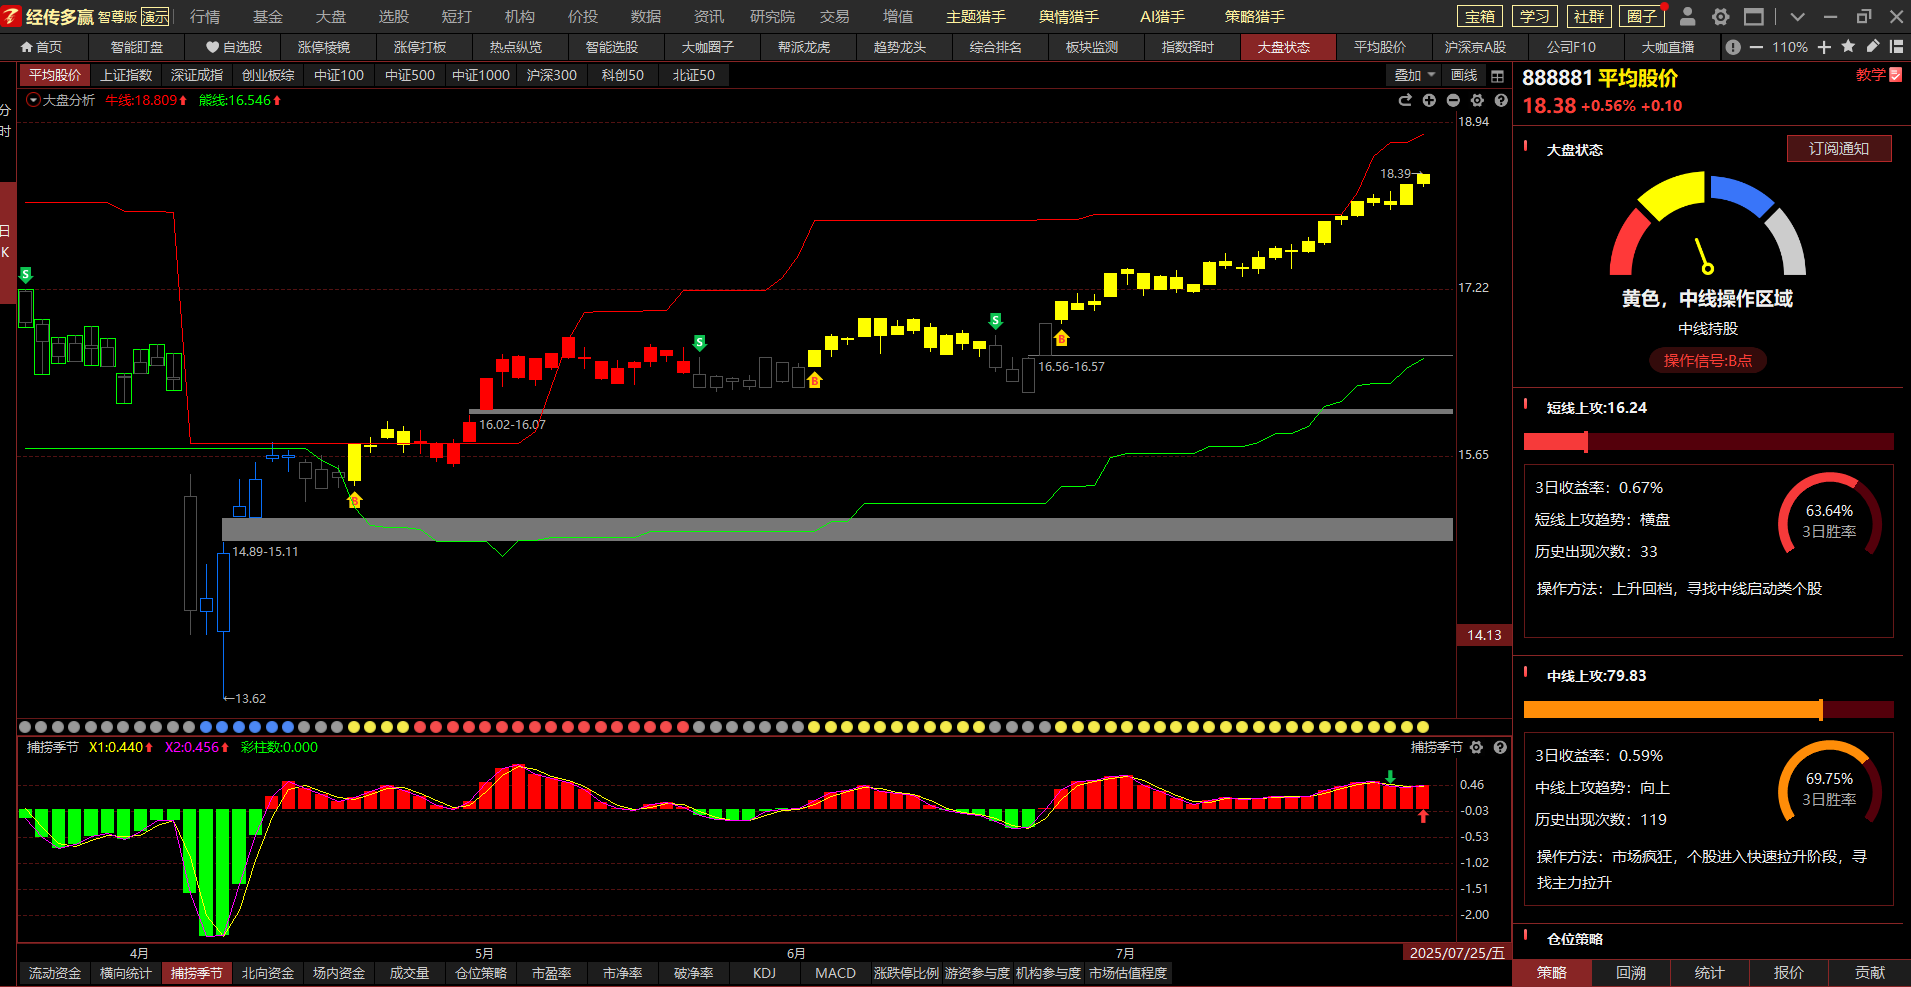This screenshot has height=987, width=1911.
Task: Open the 策略猎手 menu
Action: [1255, 17]
